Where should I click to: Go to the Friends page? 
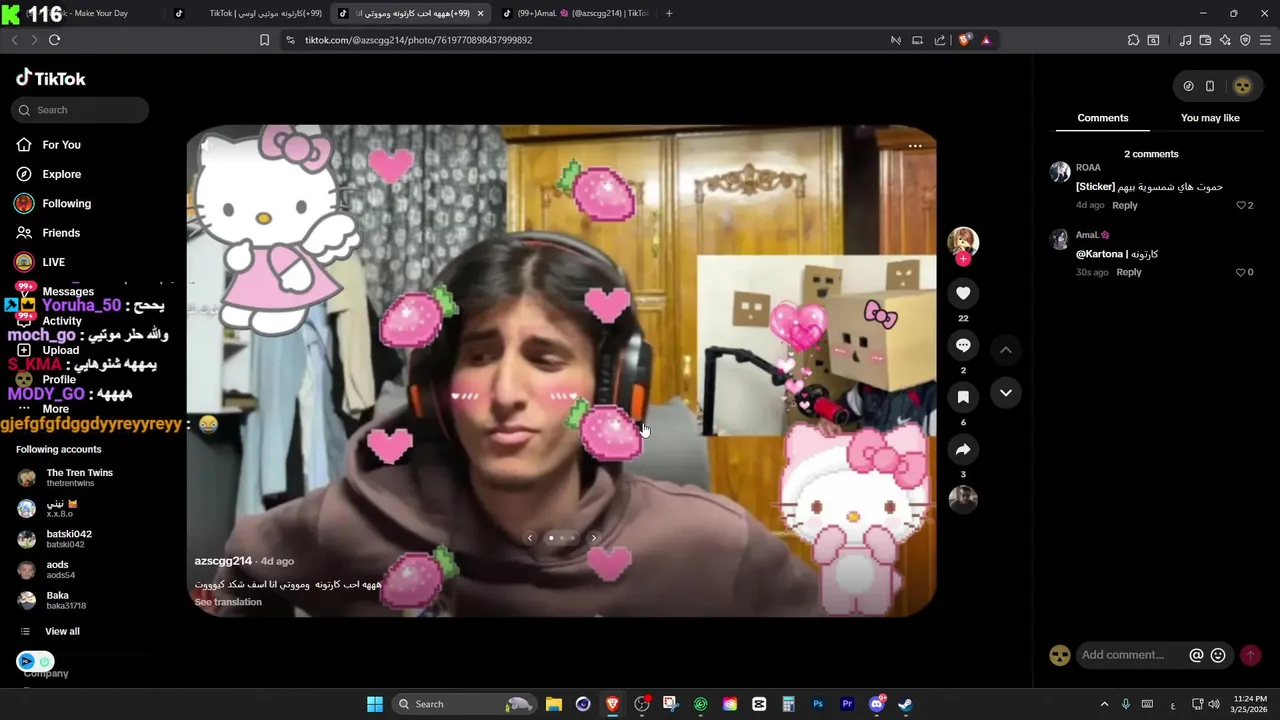point(61,232)
